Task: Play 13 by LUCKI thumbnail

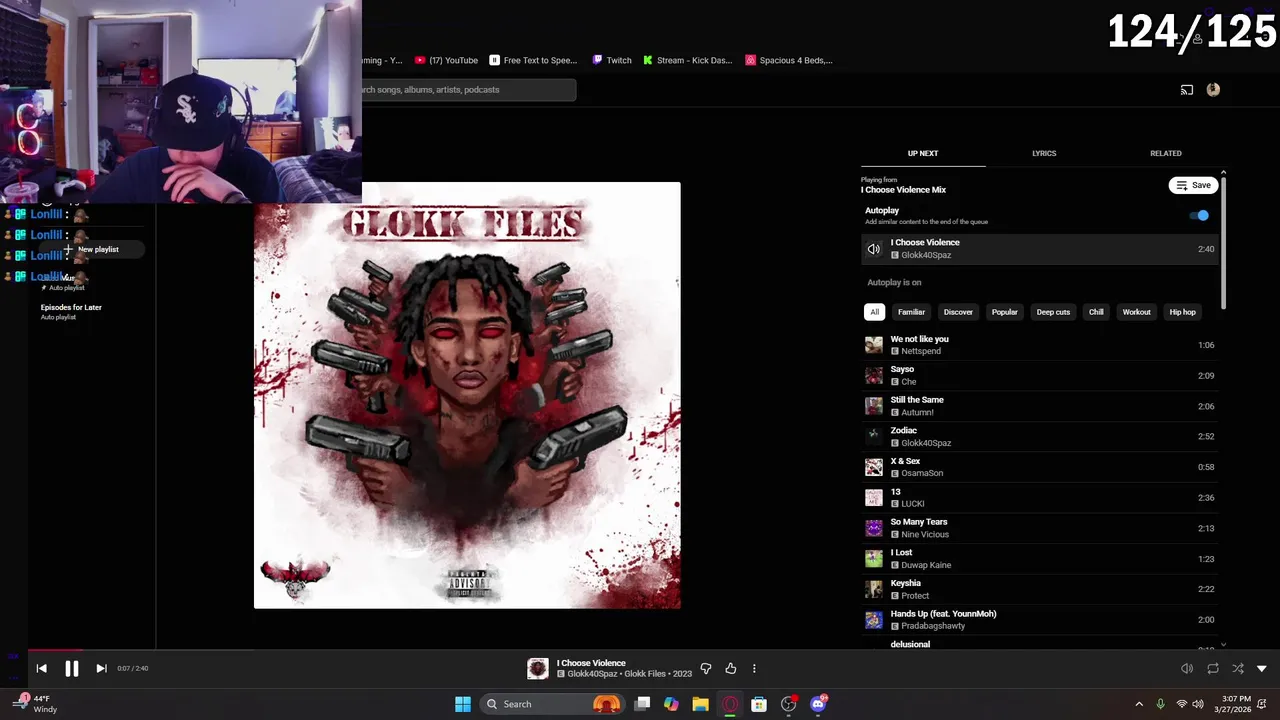Action: point(874,498)
